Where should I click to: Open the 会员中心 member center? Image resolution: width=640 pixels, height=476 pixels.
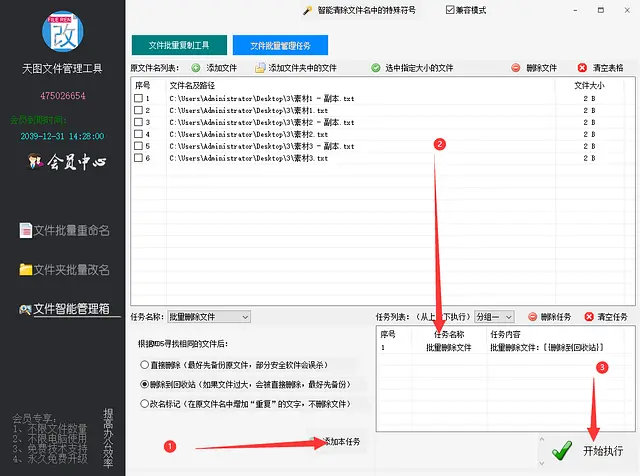pyautogui.click(x=67, y=162)
